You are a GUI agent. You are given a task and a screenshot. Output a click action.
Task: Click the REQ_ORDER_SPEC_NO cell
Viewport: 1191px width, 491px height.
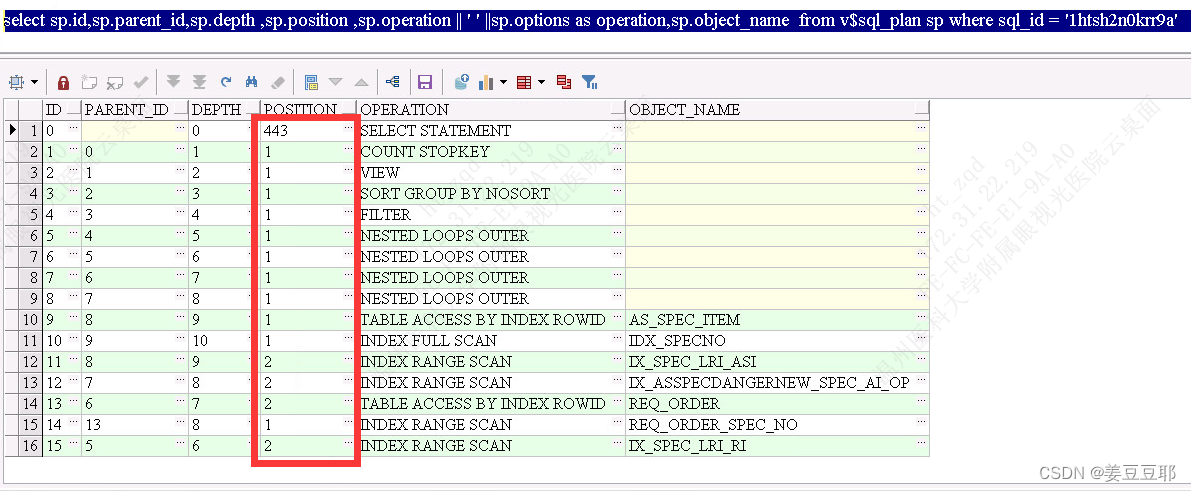[778, 425]
